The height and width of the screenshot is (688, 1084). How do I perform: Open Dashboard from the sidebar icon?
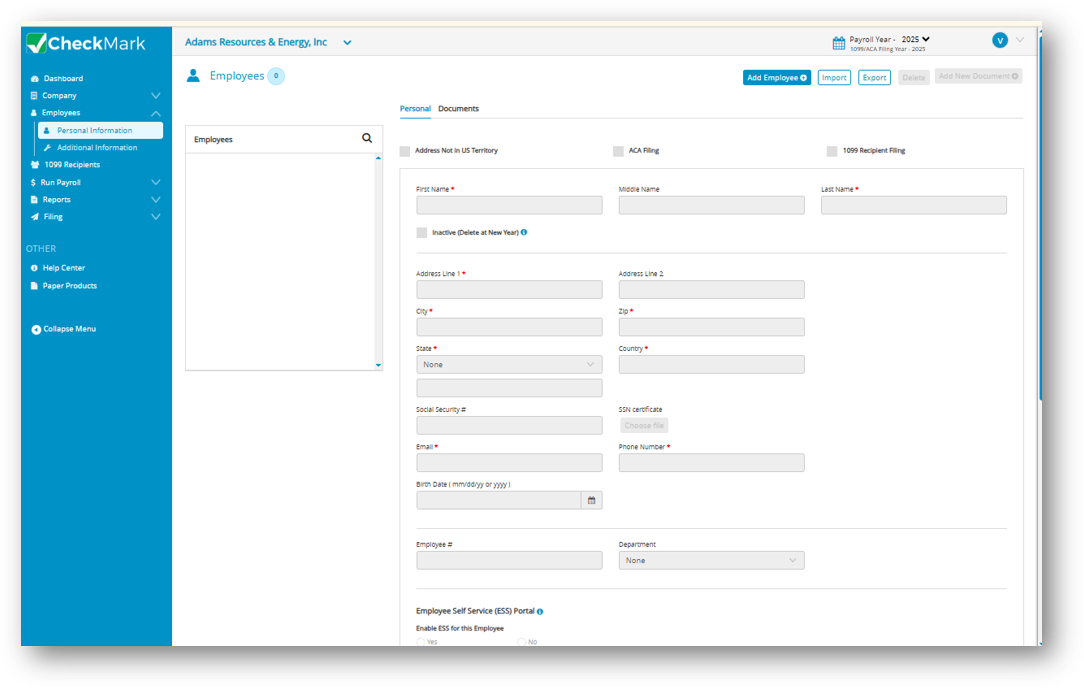[x=35, y=79]
